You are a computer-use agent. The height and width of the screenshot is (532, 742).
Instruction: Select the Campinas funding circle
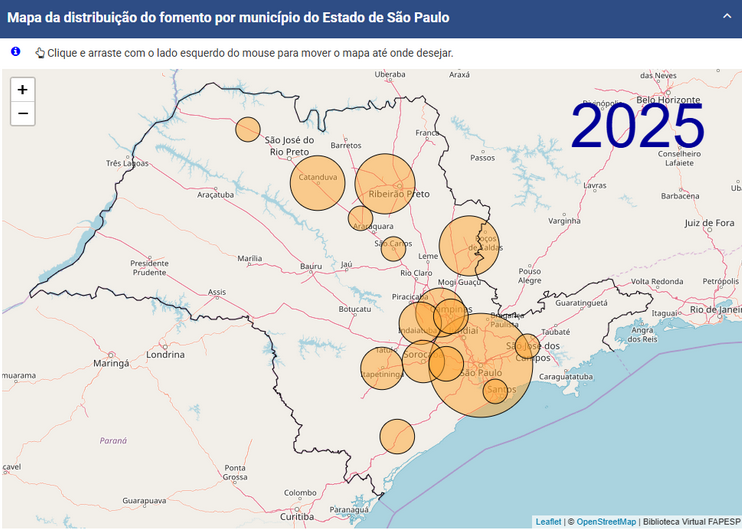click(450, 315)
